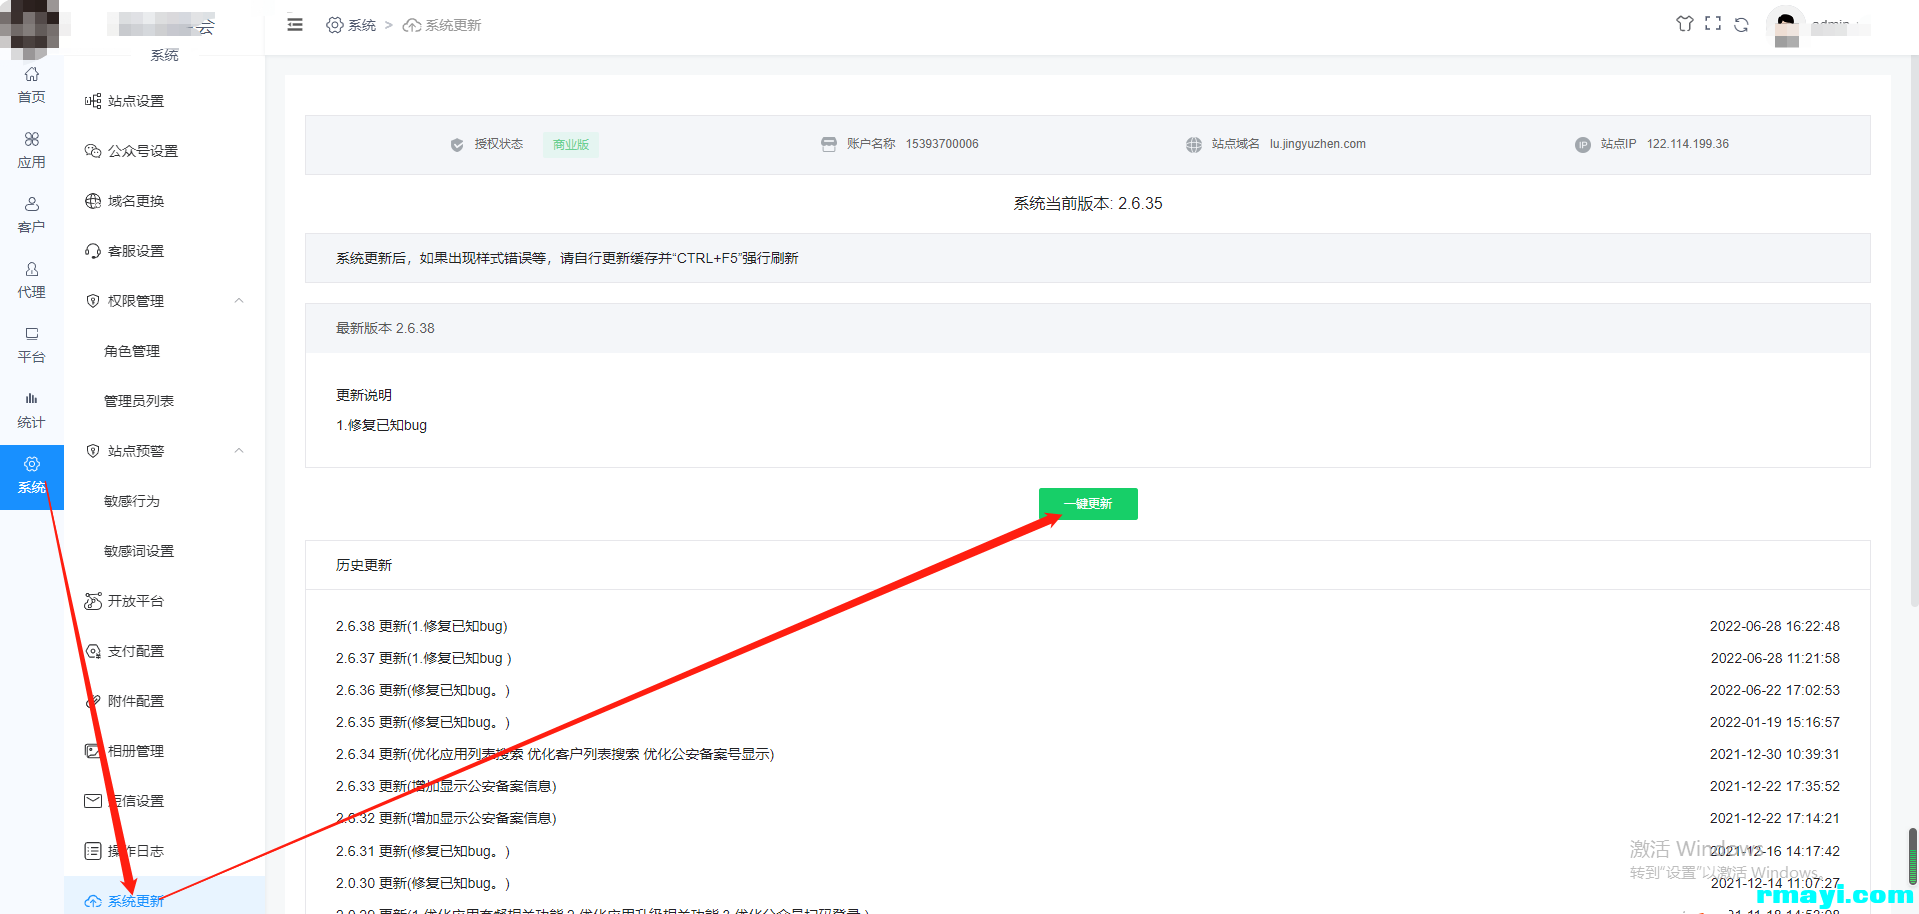Click the 系统更新 cloud icon in sidebar
Screen dimensions: 1919x914
pyautogui.click(x=93, y=901)
